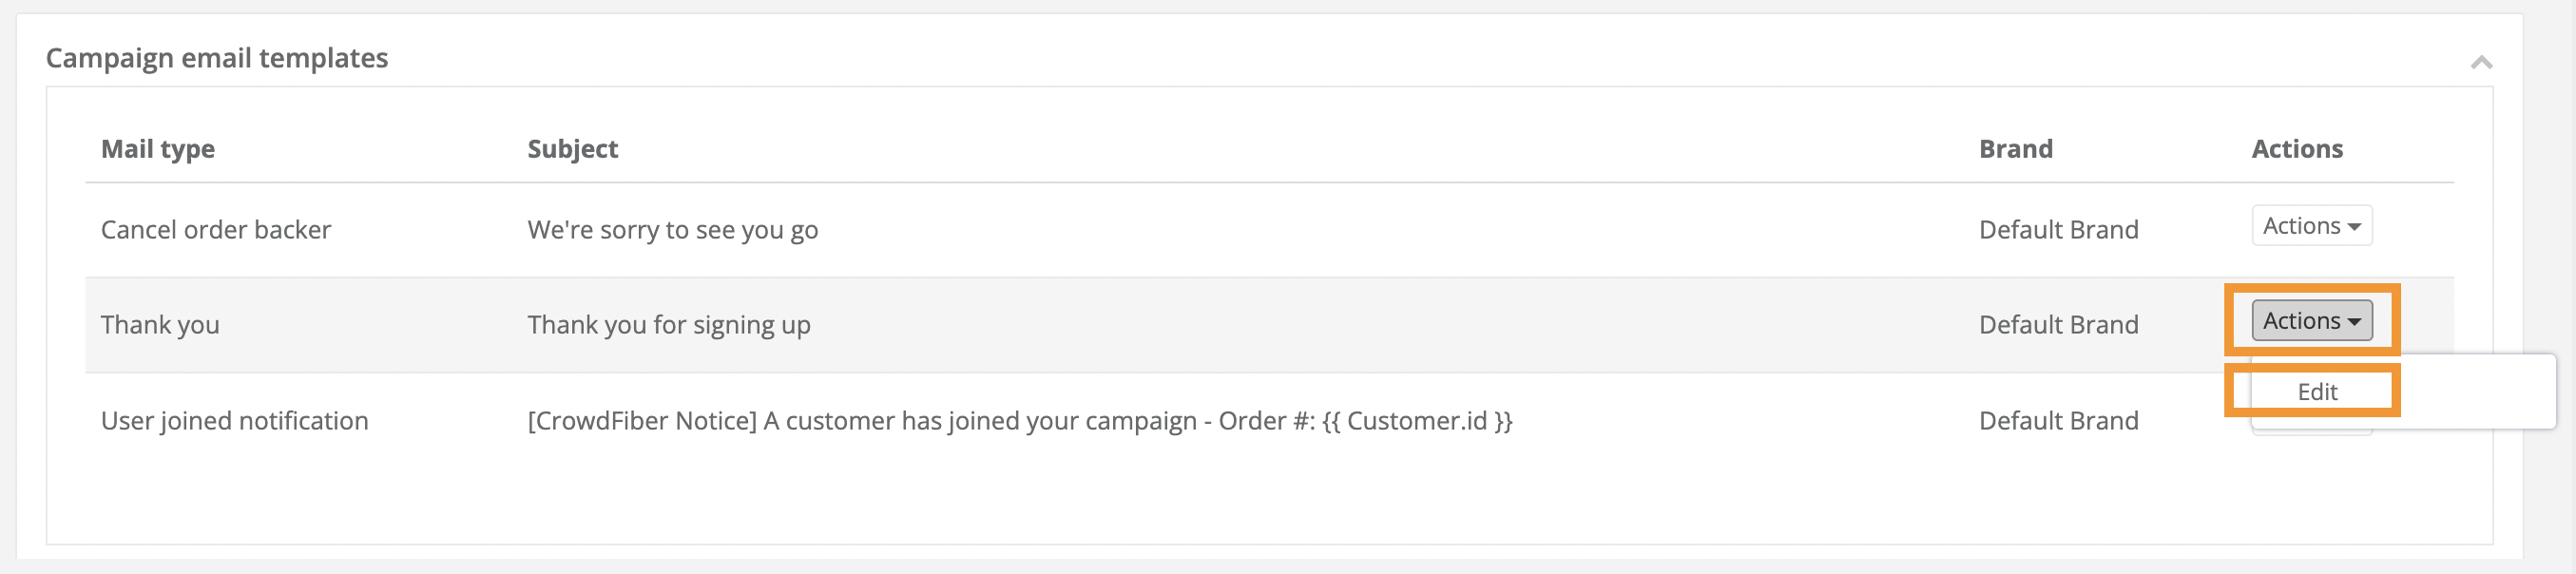This screenshot has width=2576, height=574.
Task: Choose Edit from the Actions menu
Action: [x=2317, y=392]
